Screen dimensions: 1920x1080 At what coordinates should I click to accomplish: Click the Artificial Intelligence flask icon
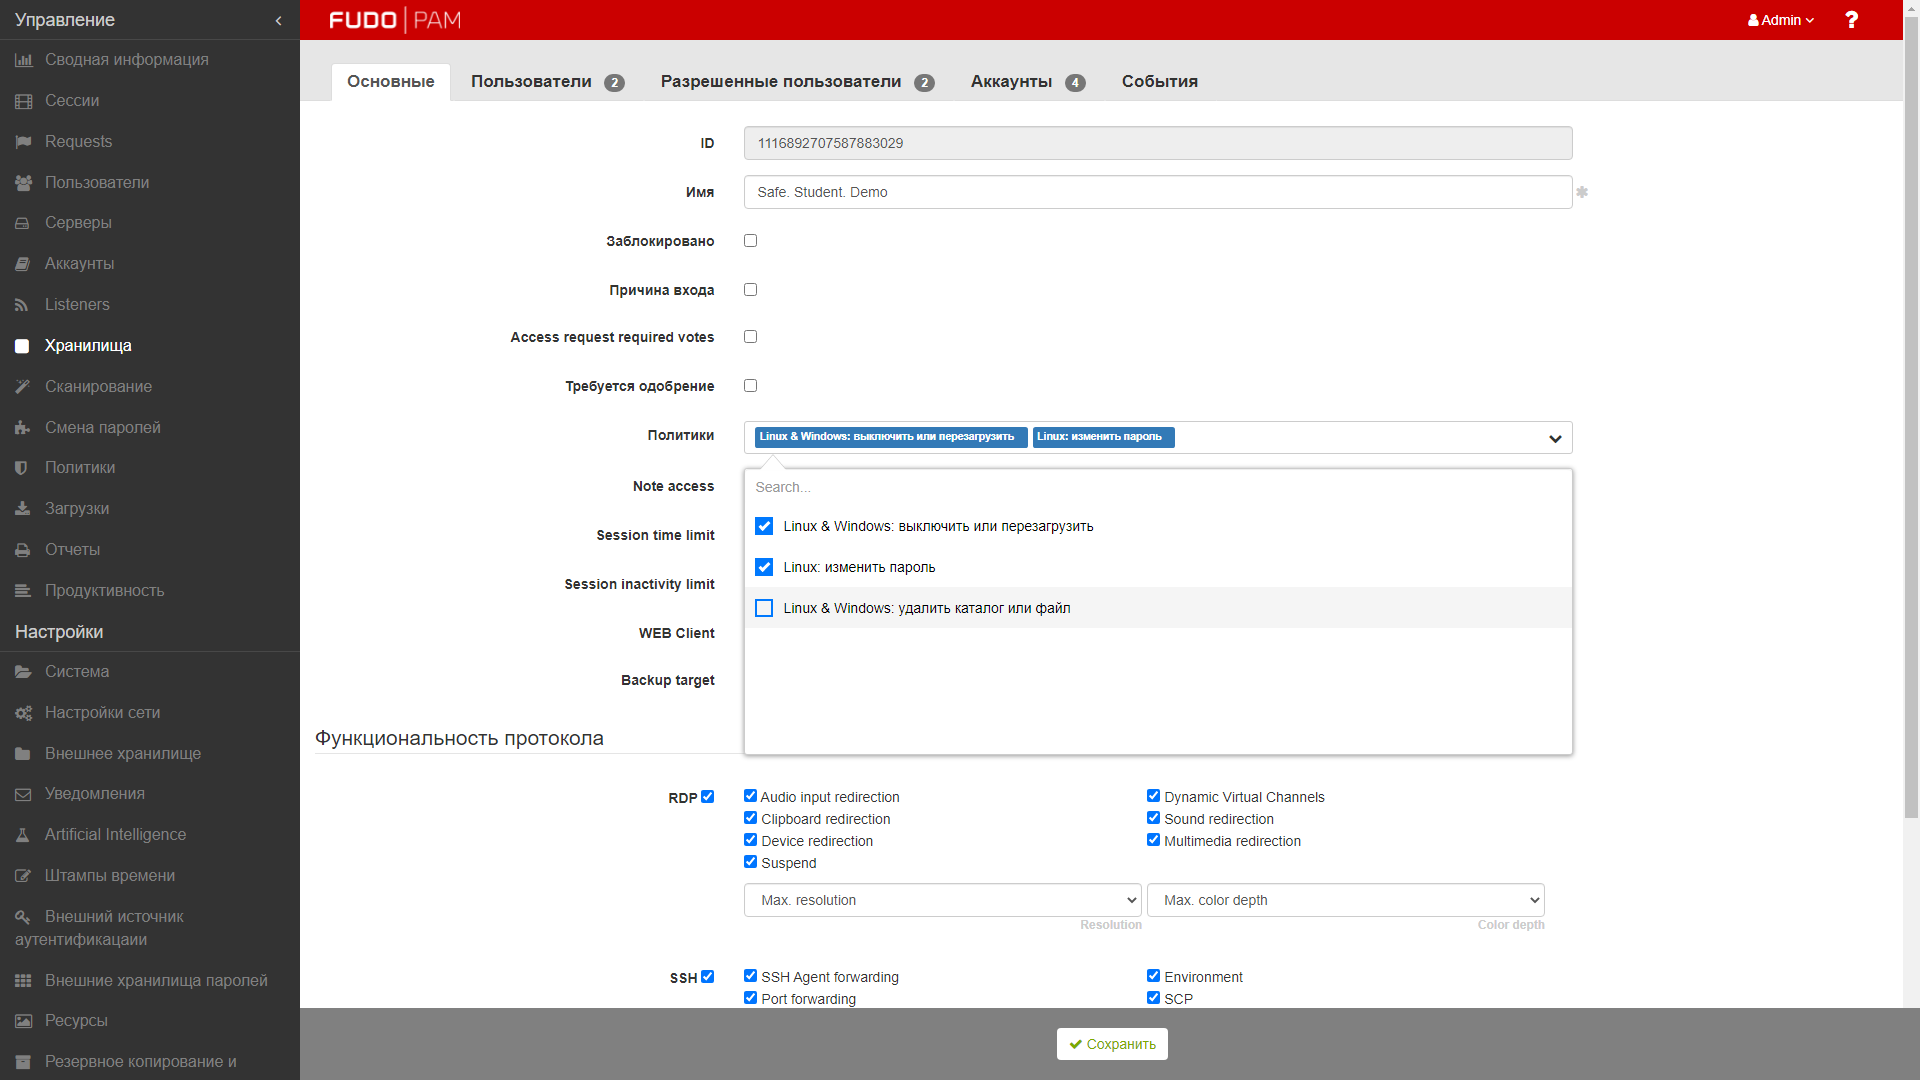(22, 835)
